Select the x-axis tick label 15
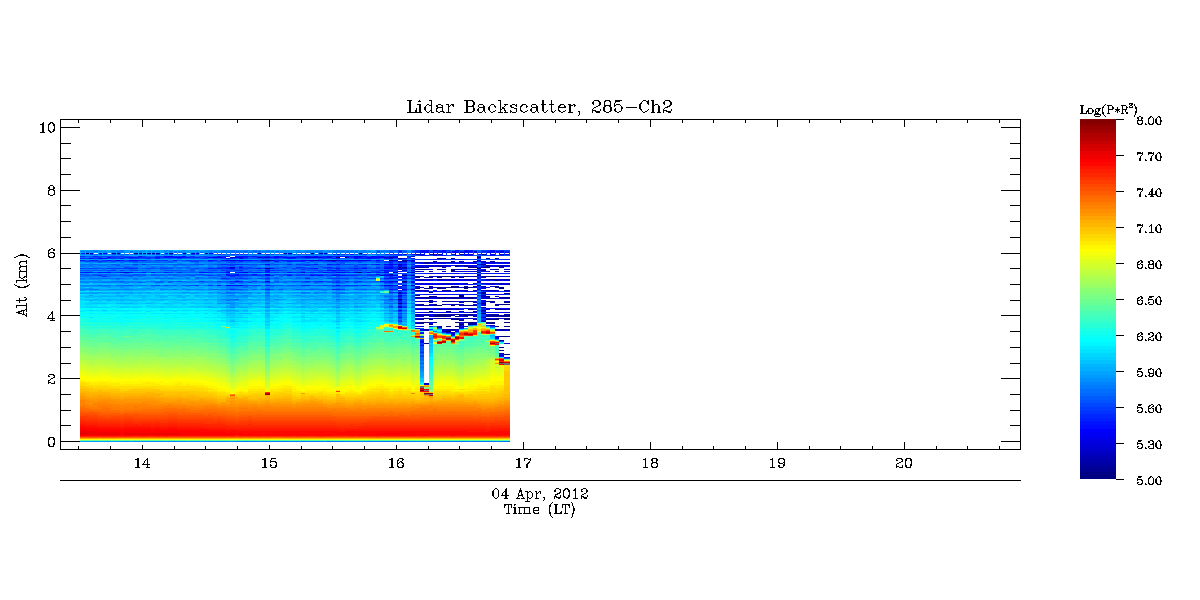1200x600 pixels. (269, 463)
